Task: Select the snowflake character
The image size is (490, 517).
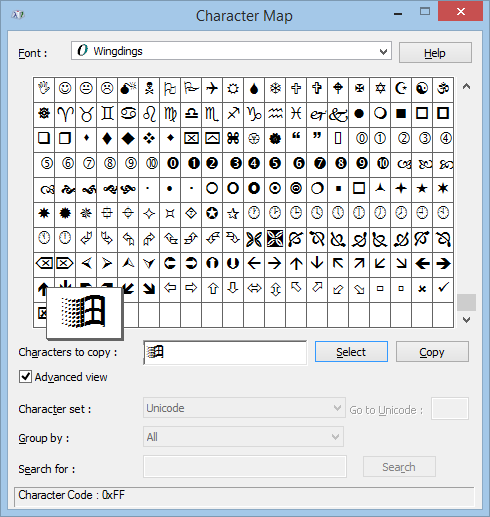Action: (x=275, y=89)
